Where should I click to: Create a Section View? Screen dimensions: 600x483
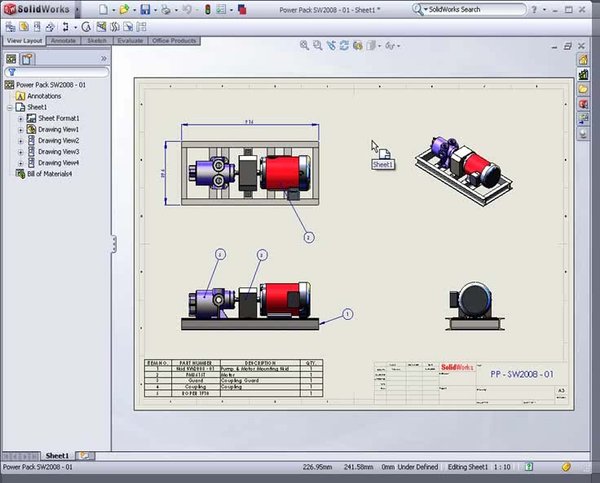coord(66,27)
